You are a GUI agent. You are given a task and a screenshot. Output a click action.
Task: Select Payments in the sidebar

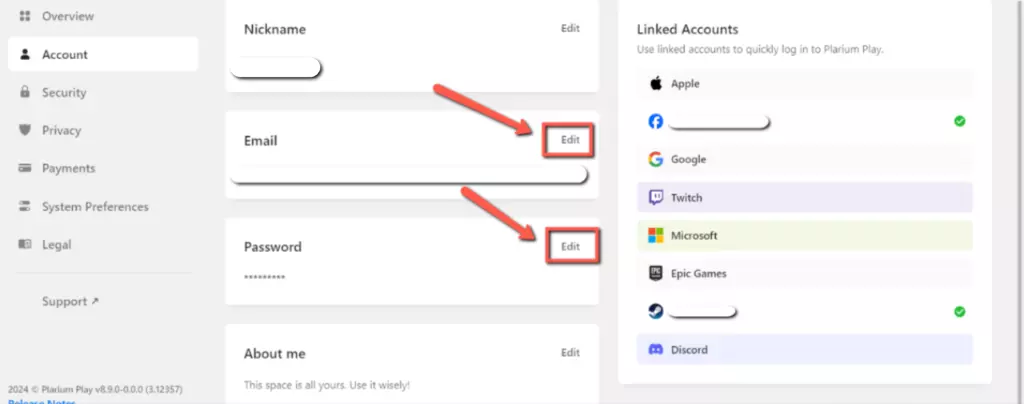[68, 169]
